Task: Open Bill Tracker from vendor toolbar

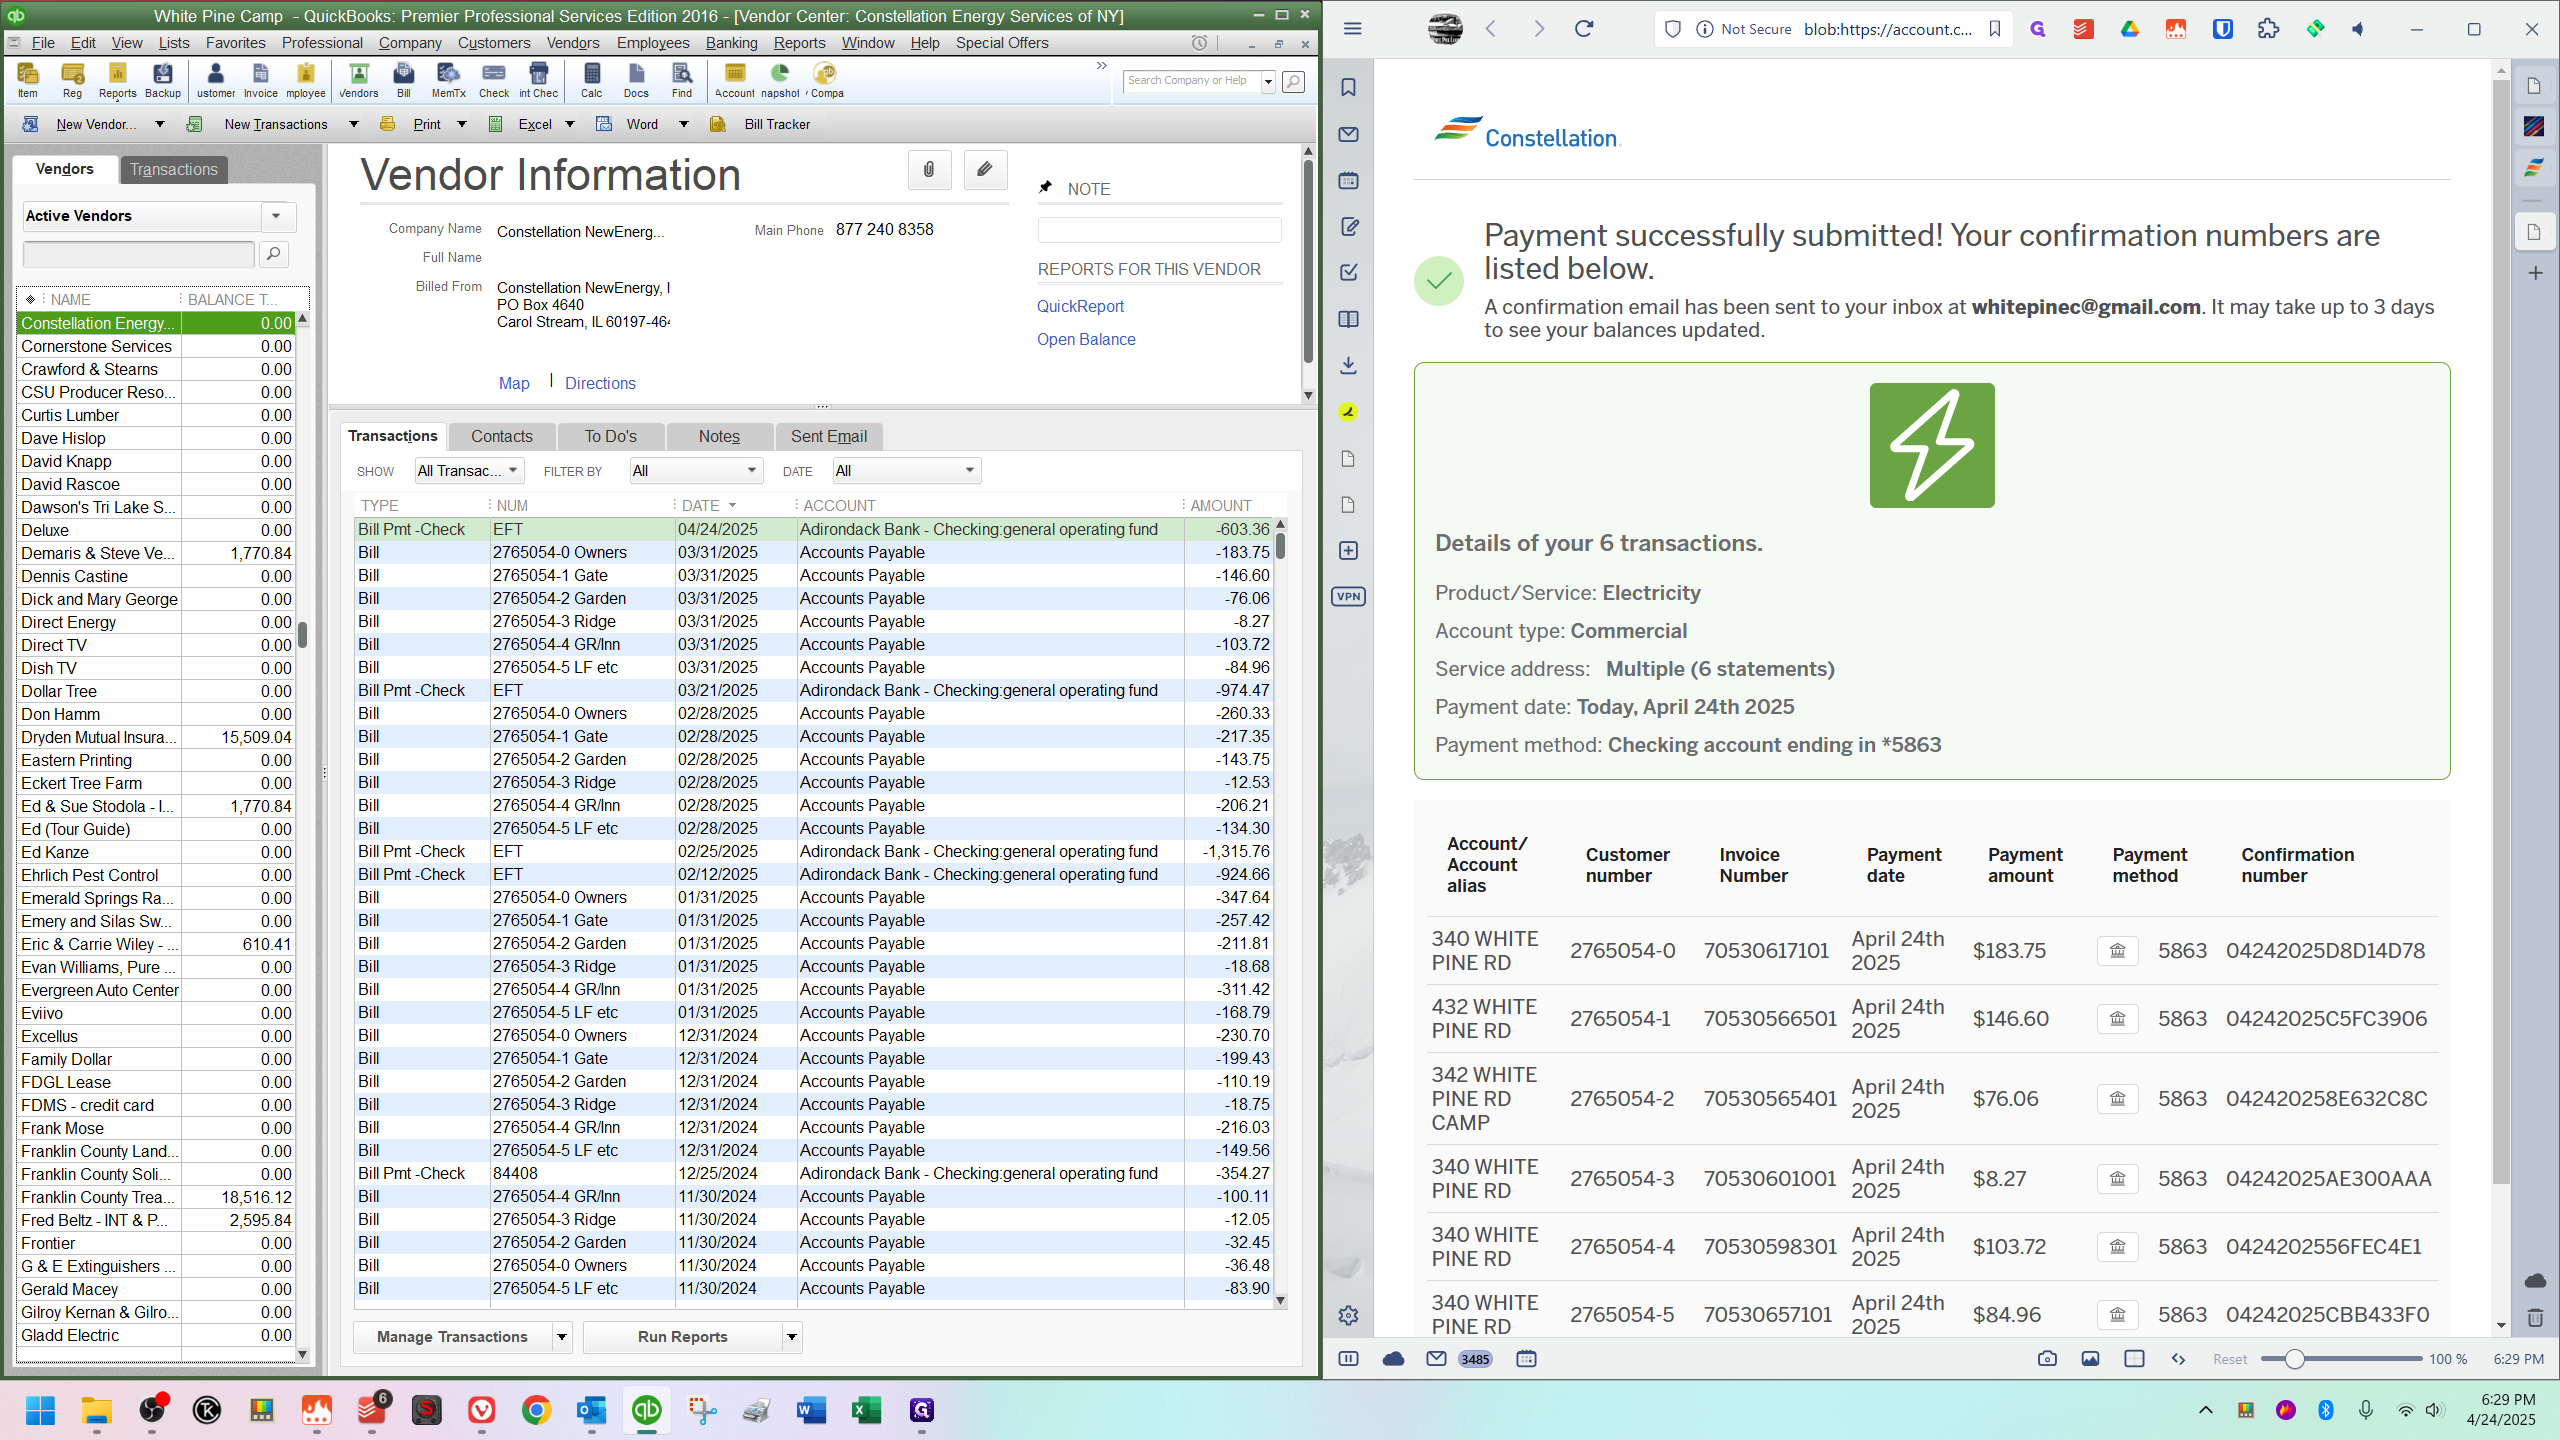Action: coord(776,124)
